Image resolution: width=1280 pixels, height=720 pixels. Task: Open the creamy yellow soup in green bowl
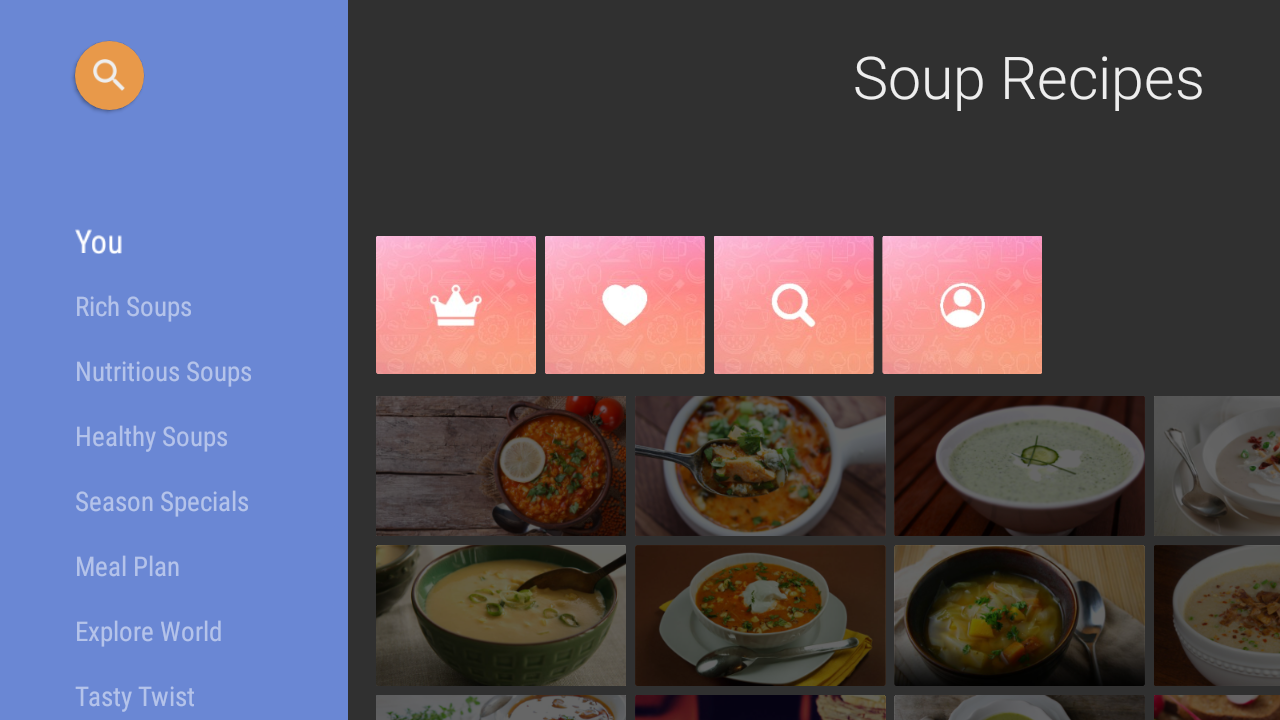coord(501,615)
